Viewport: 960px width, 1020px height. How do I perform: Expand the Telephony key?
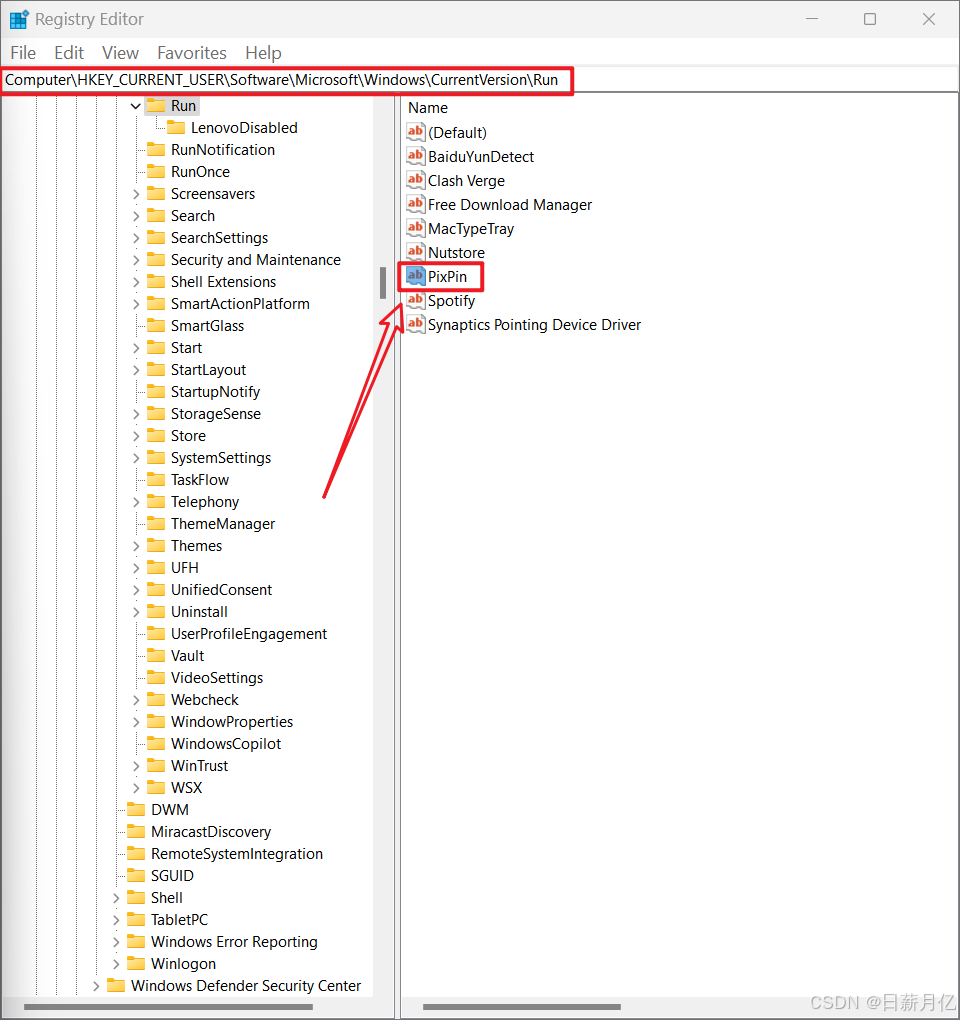coord(136,502)
